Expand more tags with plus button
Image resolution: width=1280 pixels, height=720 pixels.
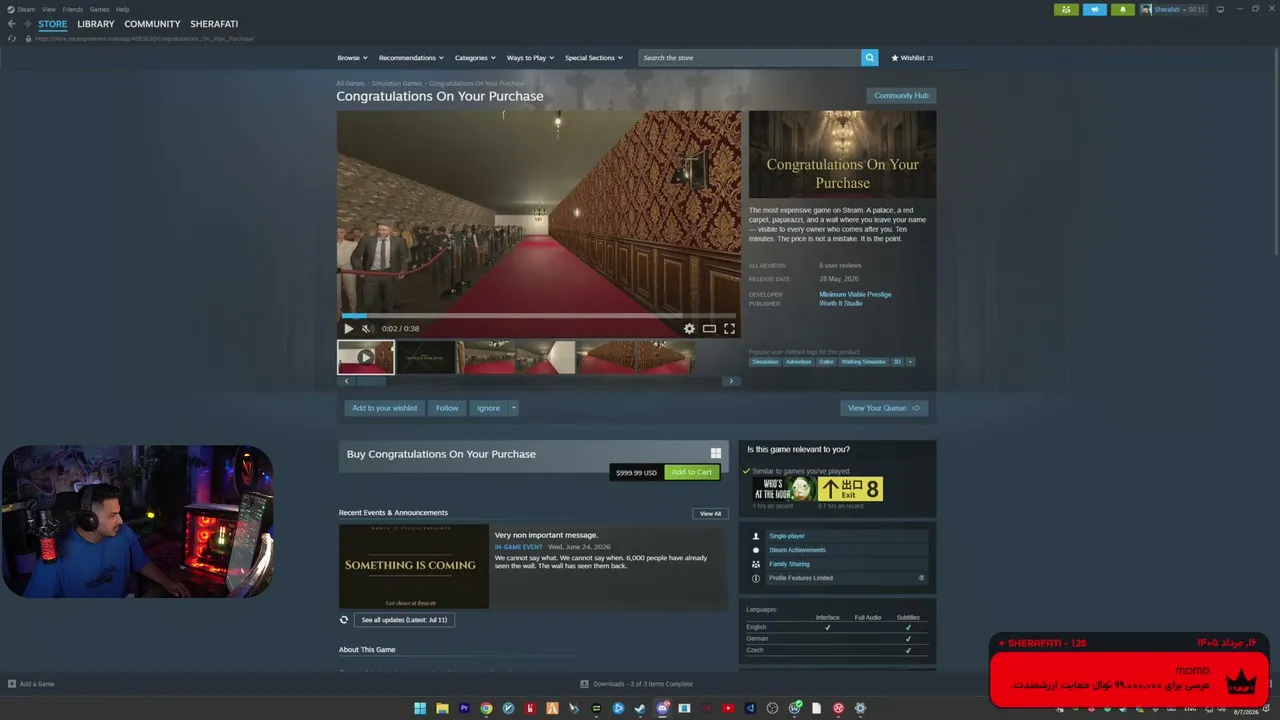click(x=910, y=362)
